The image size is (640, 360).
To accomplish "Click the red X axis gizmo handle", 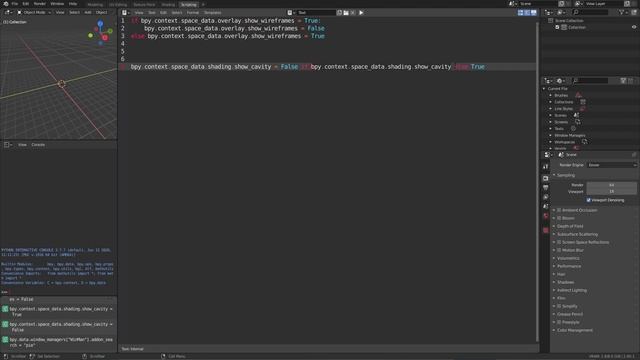I will 105,38.
